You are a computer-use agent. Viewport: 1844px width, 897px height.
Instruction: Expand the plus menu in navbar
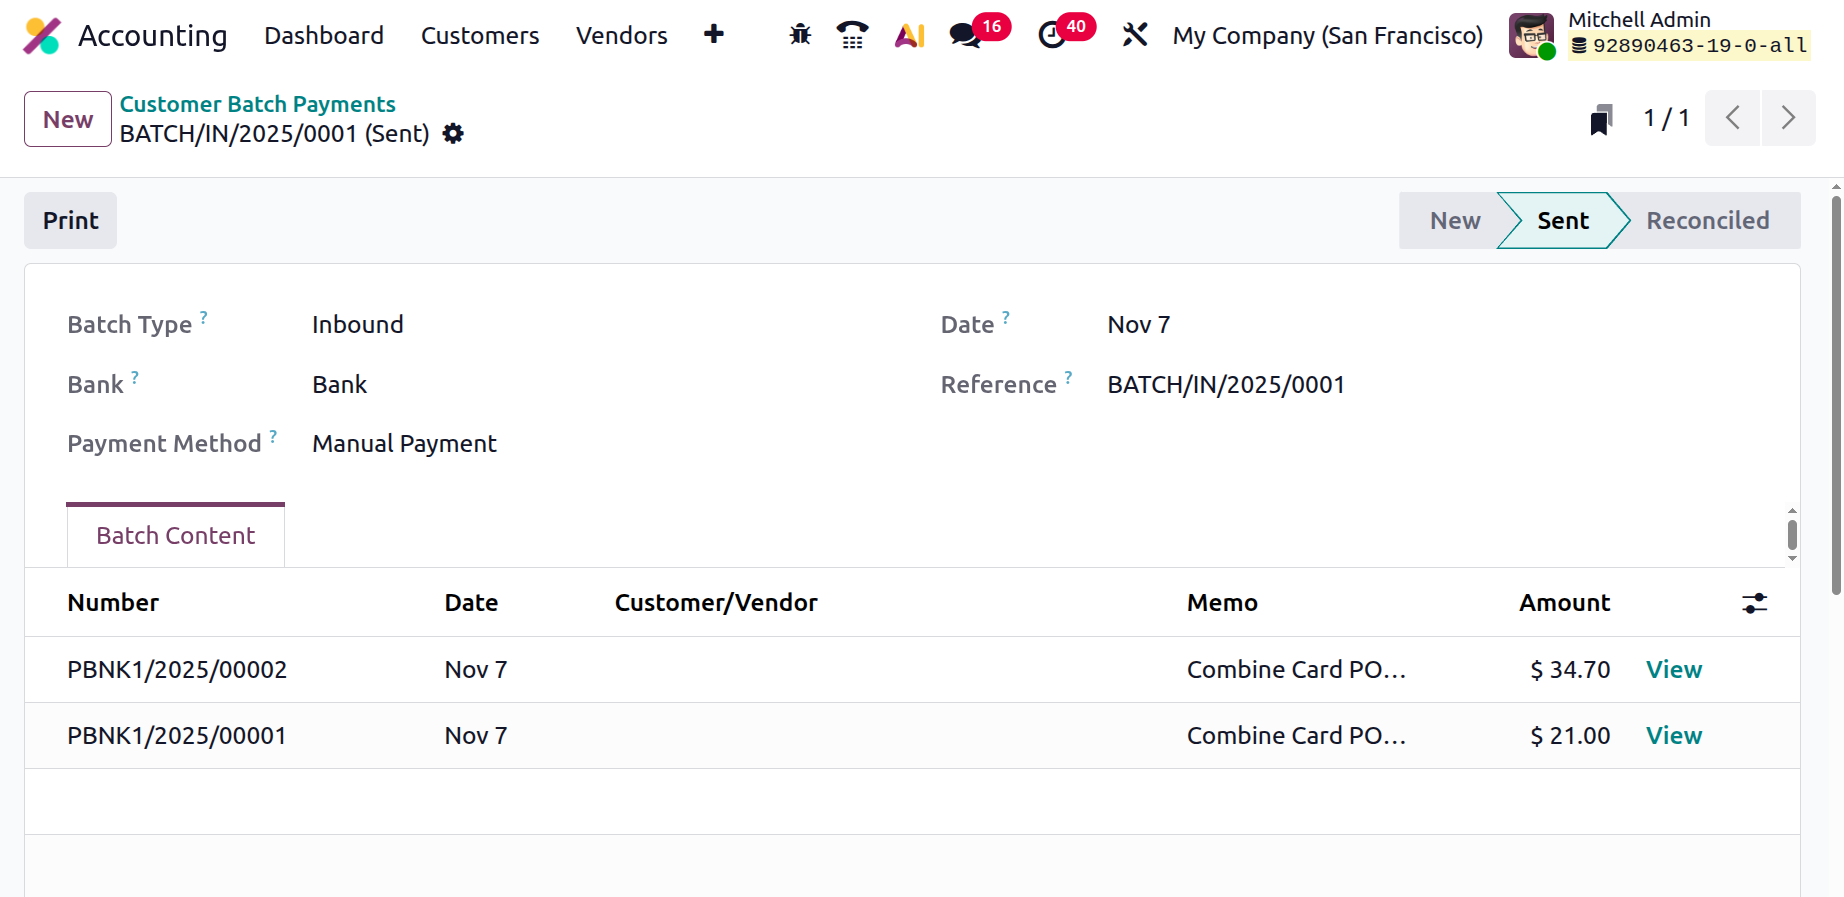click(x=713, y=35)
